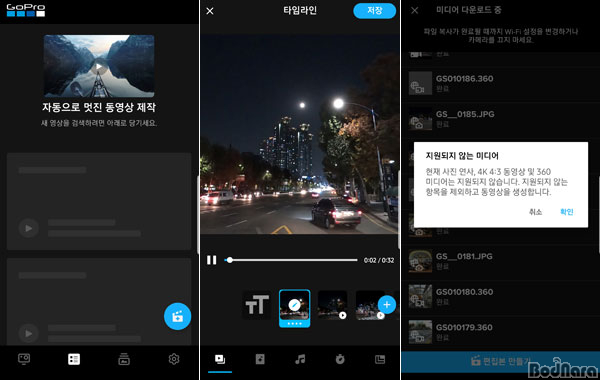Select the highlighted clip thumbnail in timeline
The width and height of the screenshot is (600, 380).
295,308
